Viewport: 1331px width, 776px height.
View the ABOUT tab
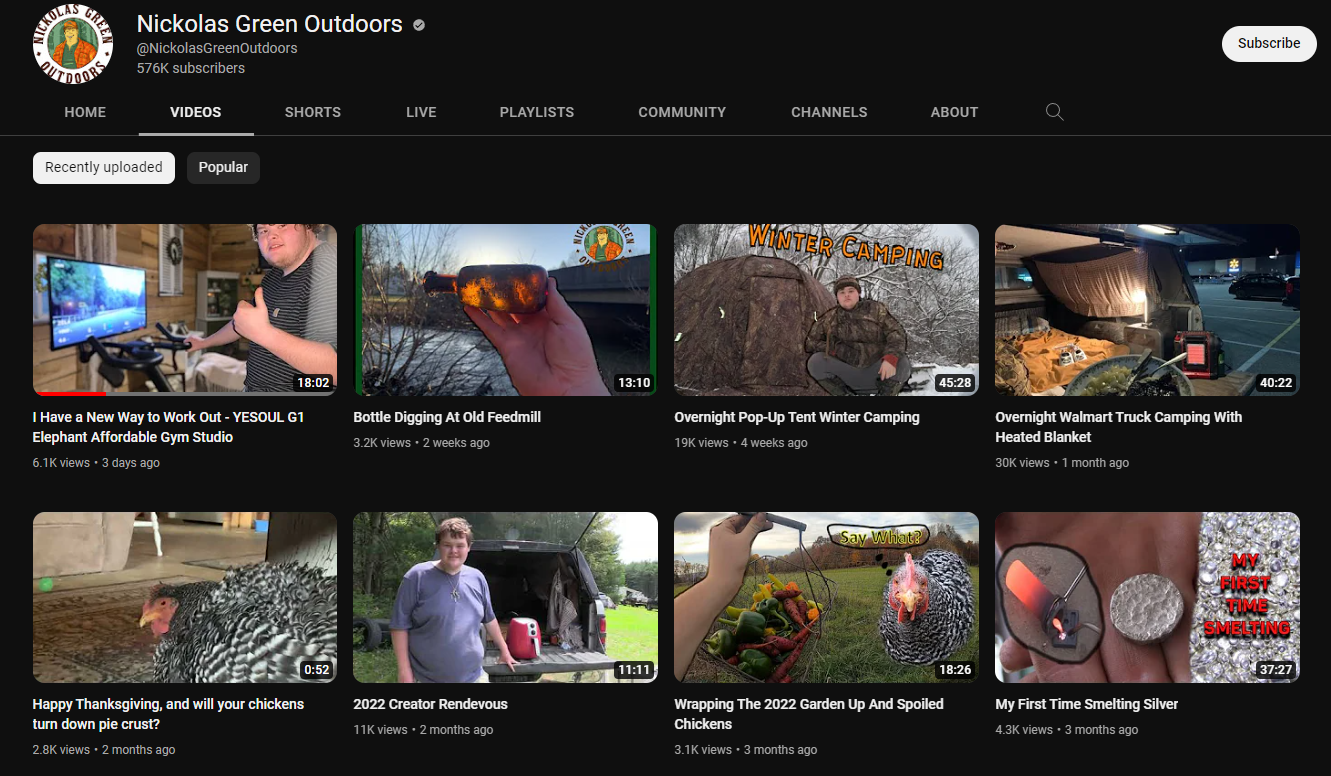[954, 112]
